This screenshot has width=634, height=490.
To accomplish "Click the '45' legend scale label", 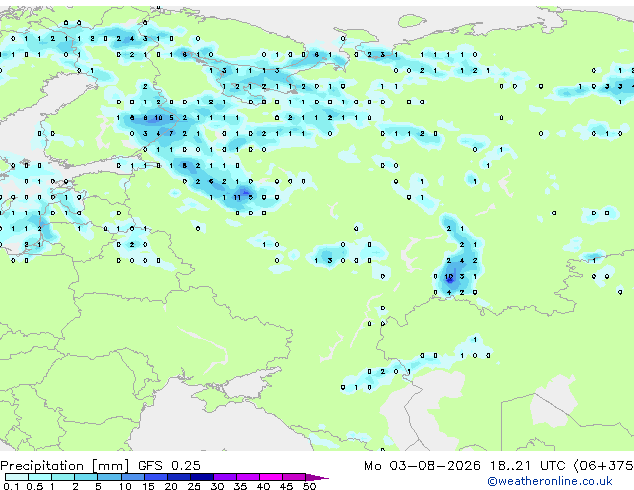I will pos(286,486).
